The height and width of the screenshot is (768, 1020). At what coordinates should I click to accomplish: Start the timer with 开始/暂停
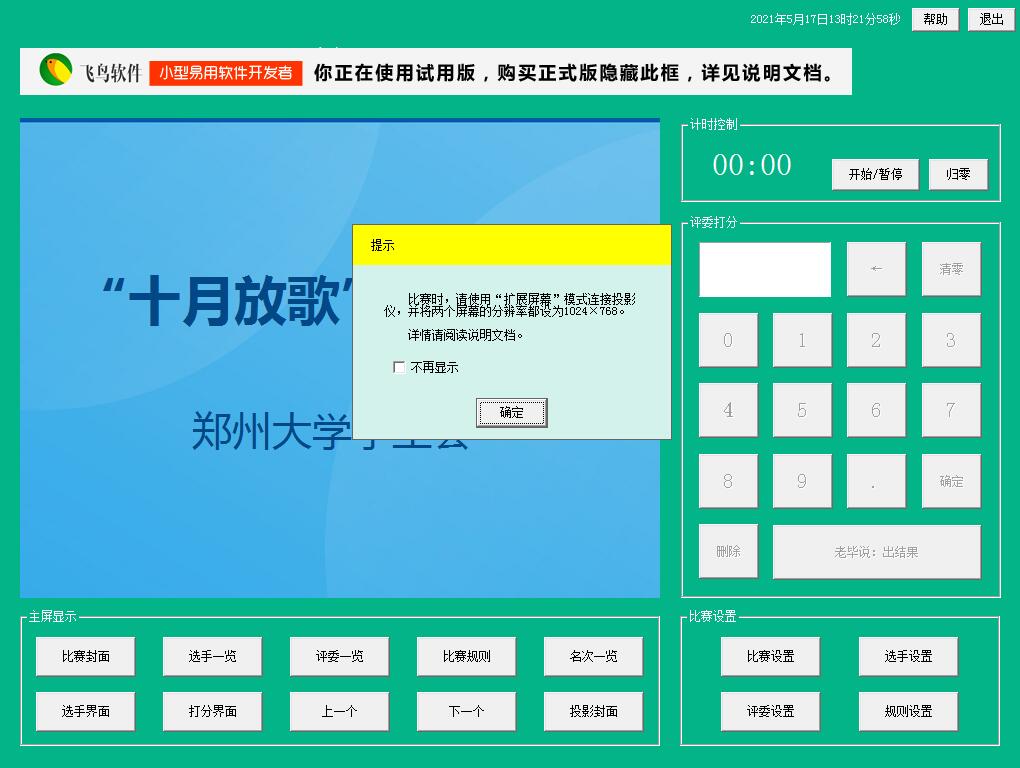tap(874, 174)
